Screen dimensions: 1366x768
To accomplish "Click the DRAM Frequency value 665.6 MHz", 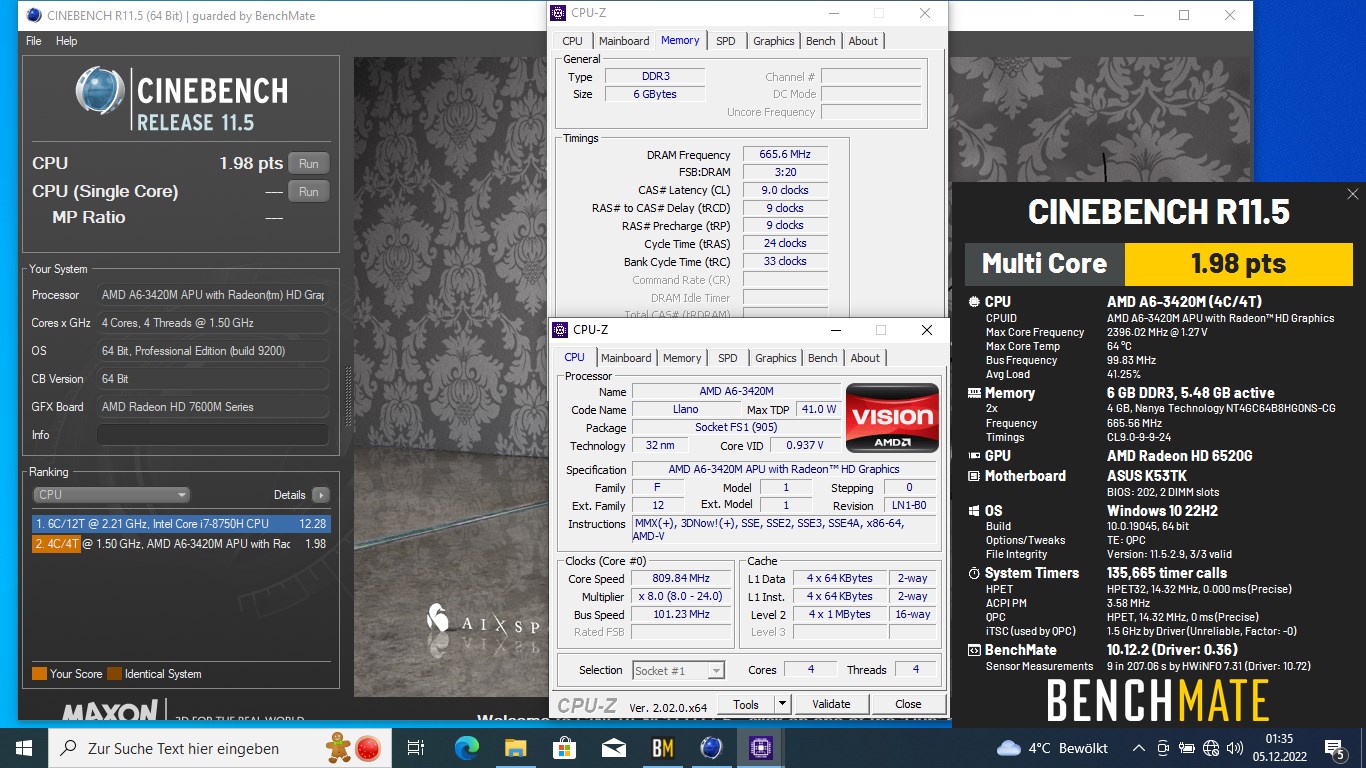I will point(785,154).
